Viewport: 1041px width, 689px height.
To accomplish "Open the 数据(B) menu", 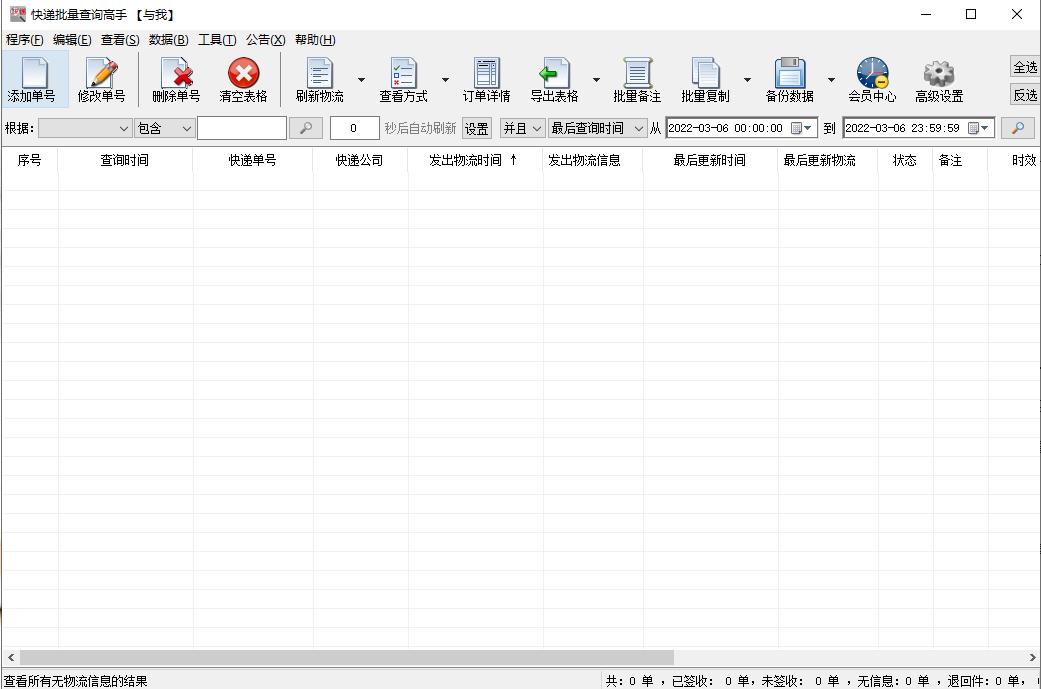I will [x=169, y=40].
